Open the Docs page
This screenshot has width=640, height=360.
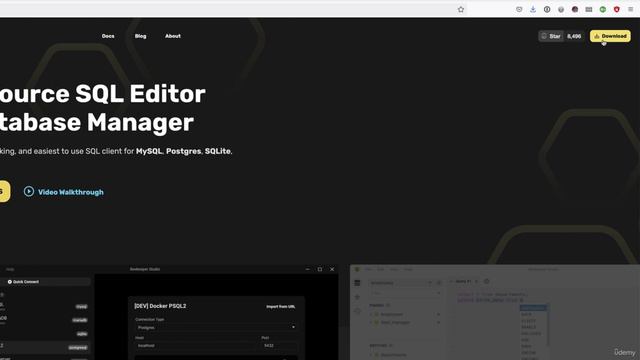click(108, 36)
